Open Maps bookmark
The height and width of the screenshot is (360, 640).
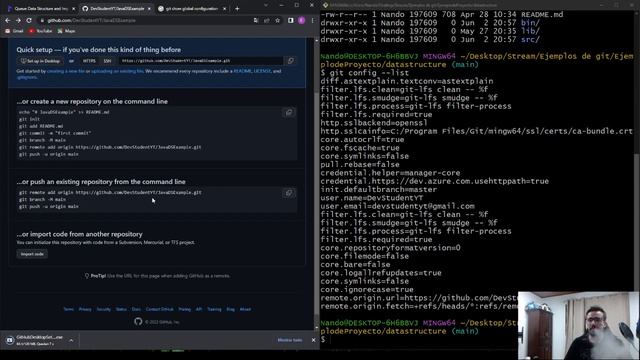(67, 31)
